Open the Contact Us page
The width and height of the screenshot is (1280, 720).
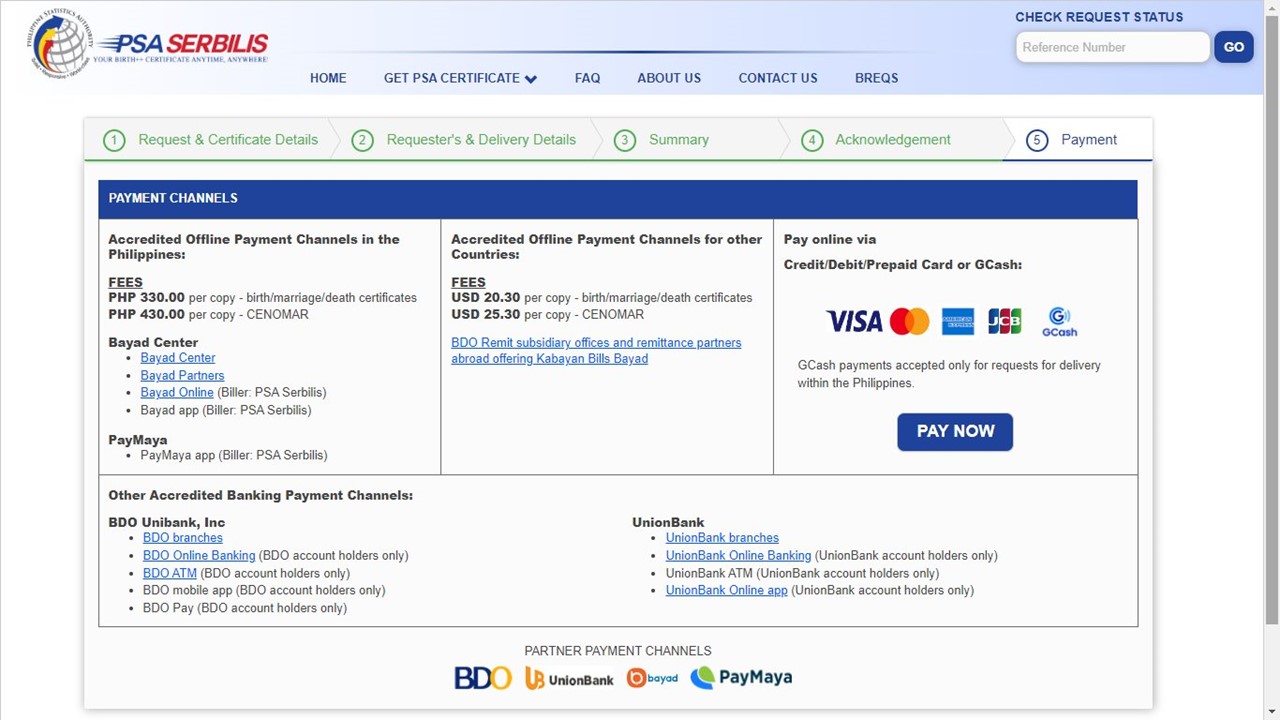click(x=778, y=78)
